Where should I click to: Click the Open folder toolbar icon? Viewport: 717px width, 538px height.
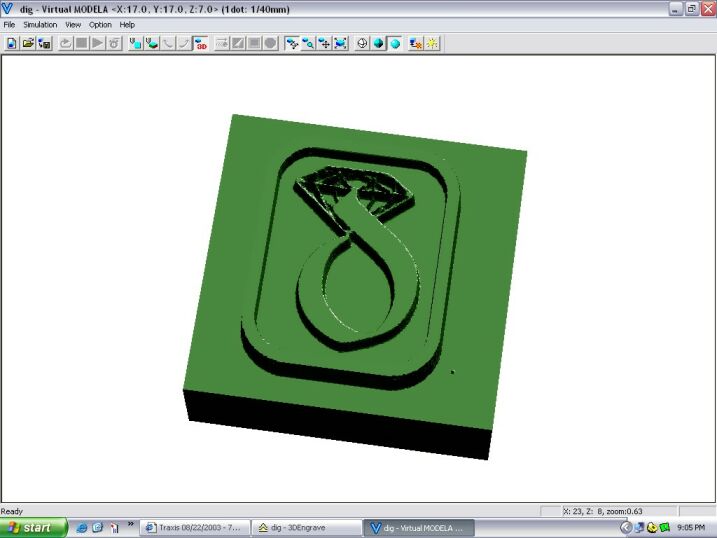click(x=28, y=44)
